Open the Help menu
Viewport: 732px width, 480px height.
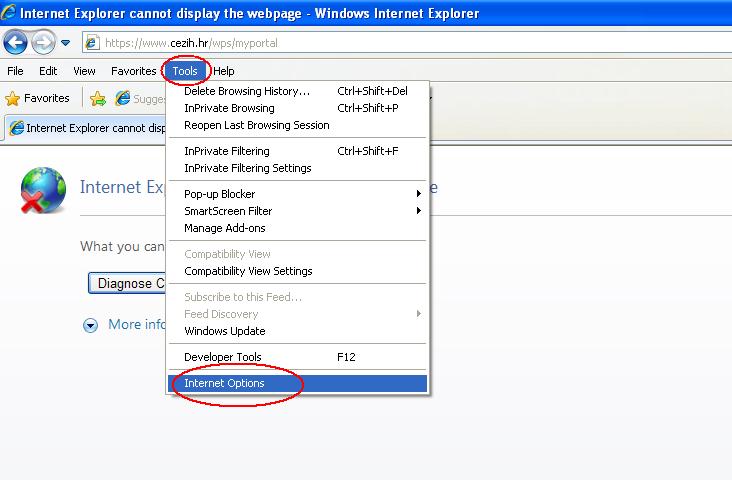[x=224, y=71]
